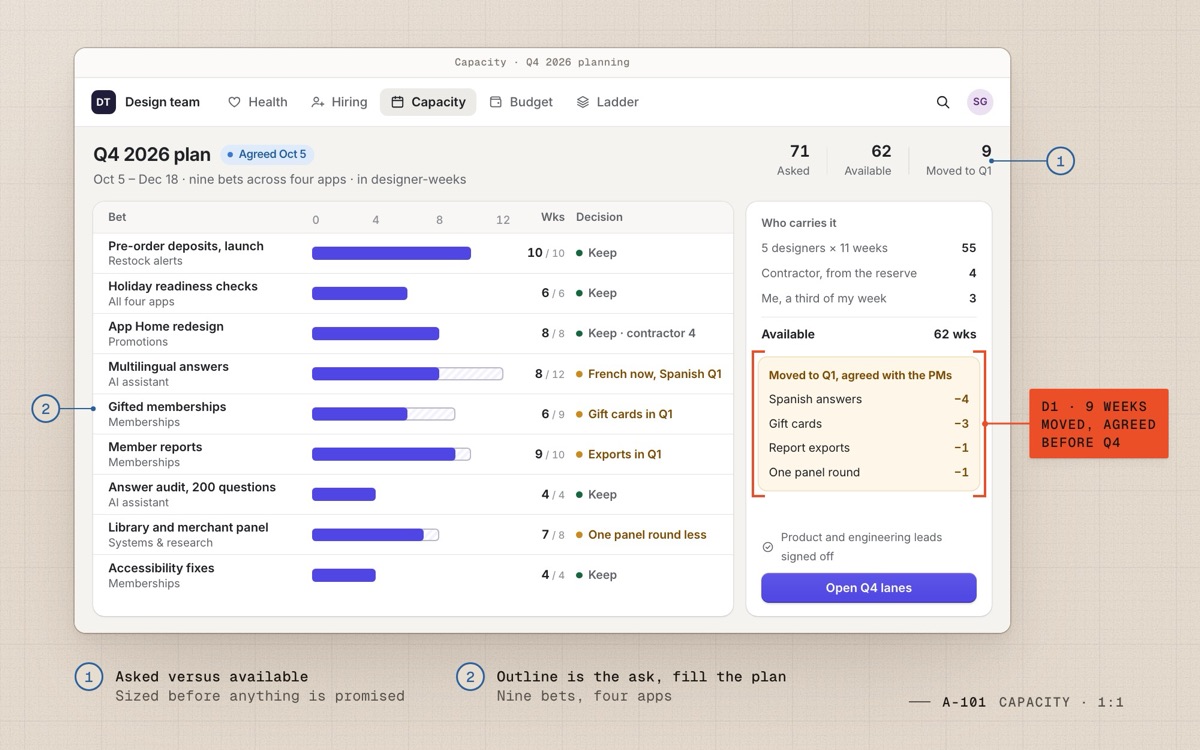Click the French now, Spanish Q1 decision
This screenshot has width=1200, height=750.
[649, 374]
